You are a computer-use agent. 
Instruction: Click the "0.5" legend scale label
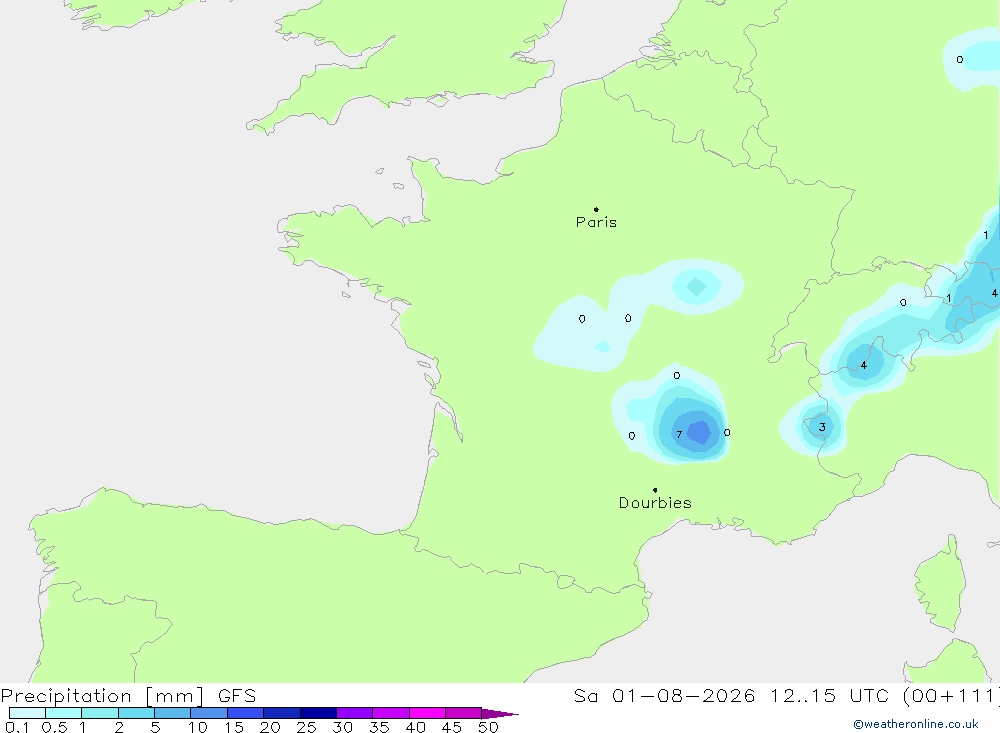point(54,727)
